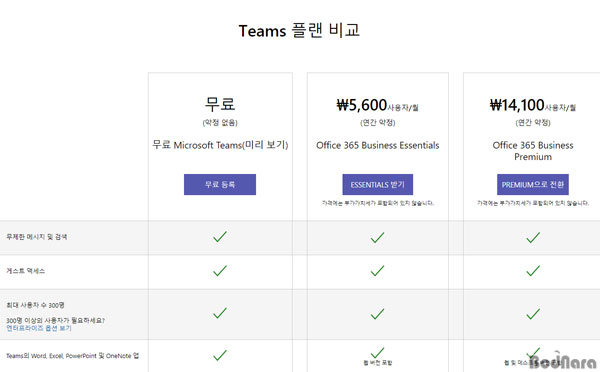Click the 300명 이상의 사용자가 필요하세요? text
Screen dimensions: 600x372
[x=55, y=320]
